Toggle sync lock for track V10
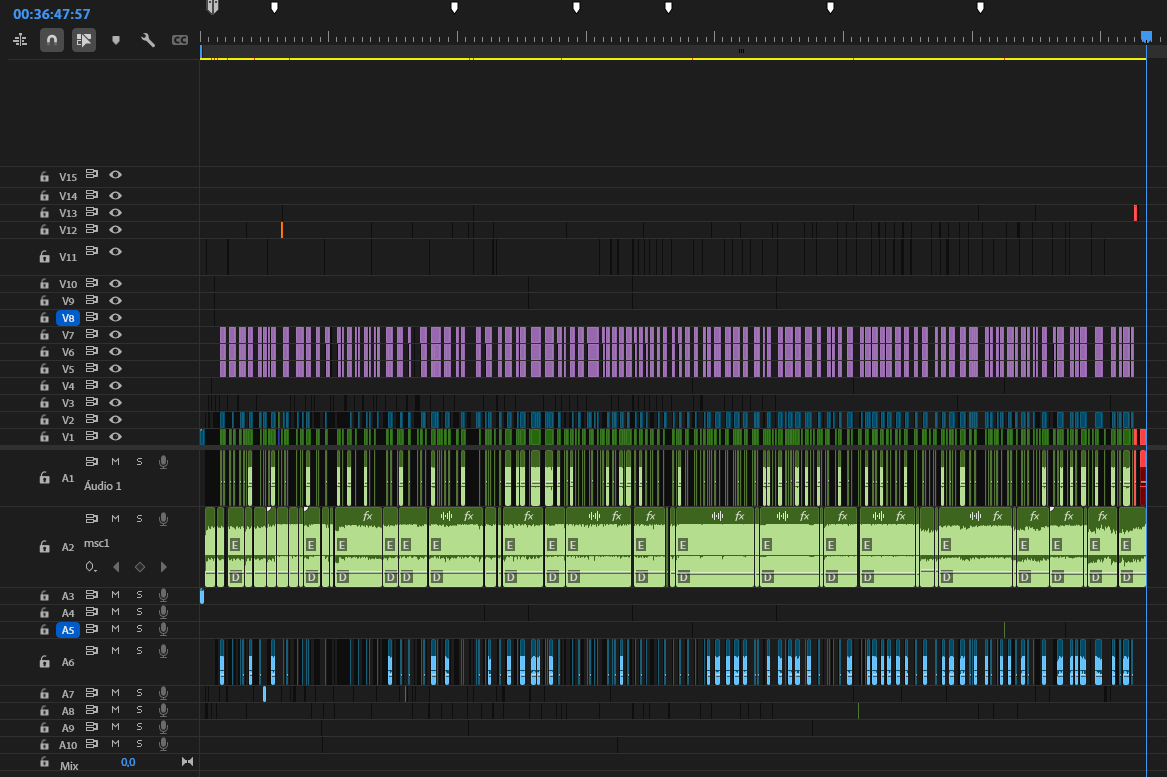Image resolution: width=1167 pixels, height=777 pixels. coord(92,283)
